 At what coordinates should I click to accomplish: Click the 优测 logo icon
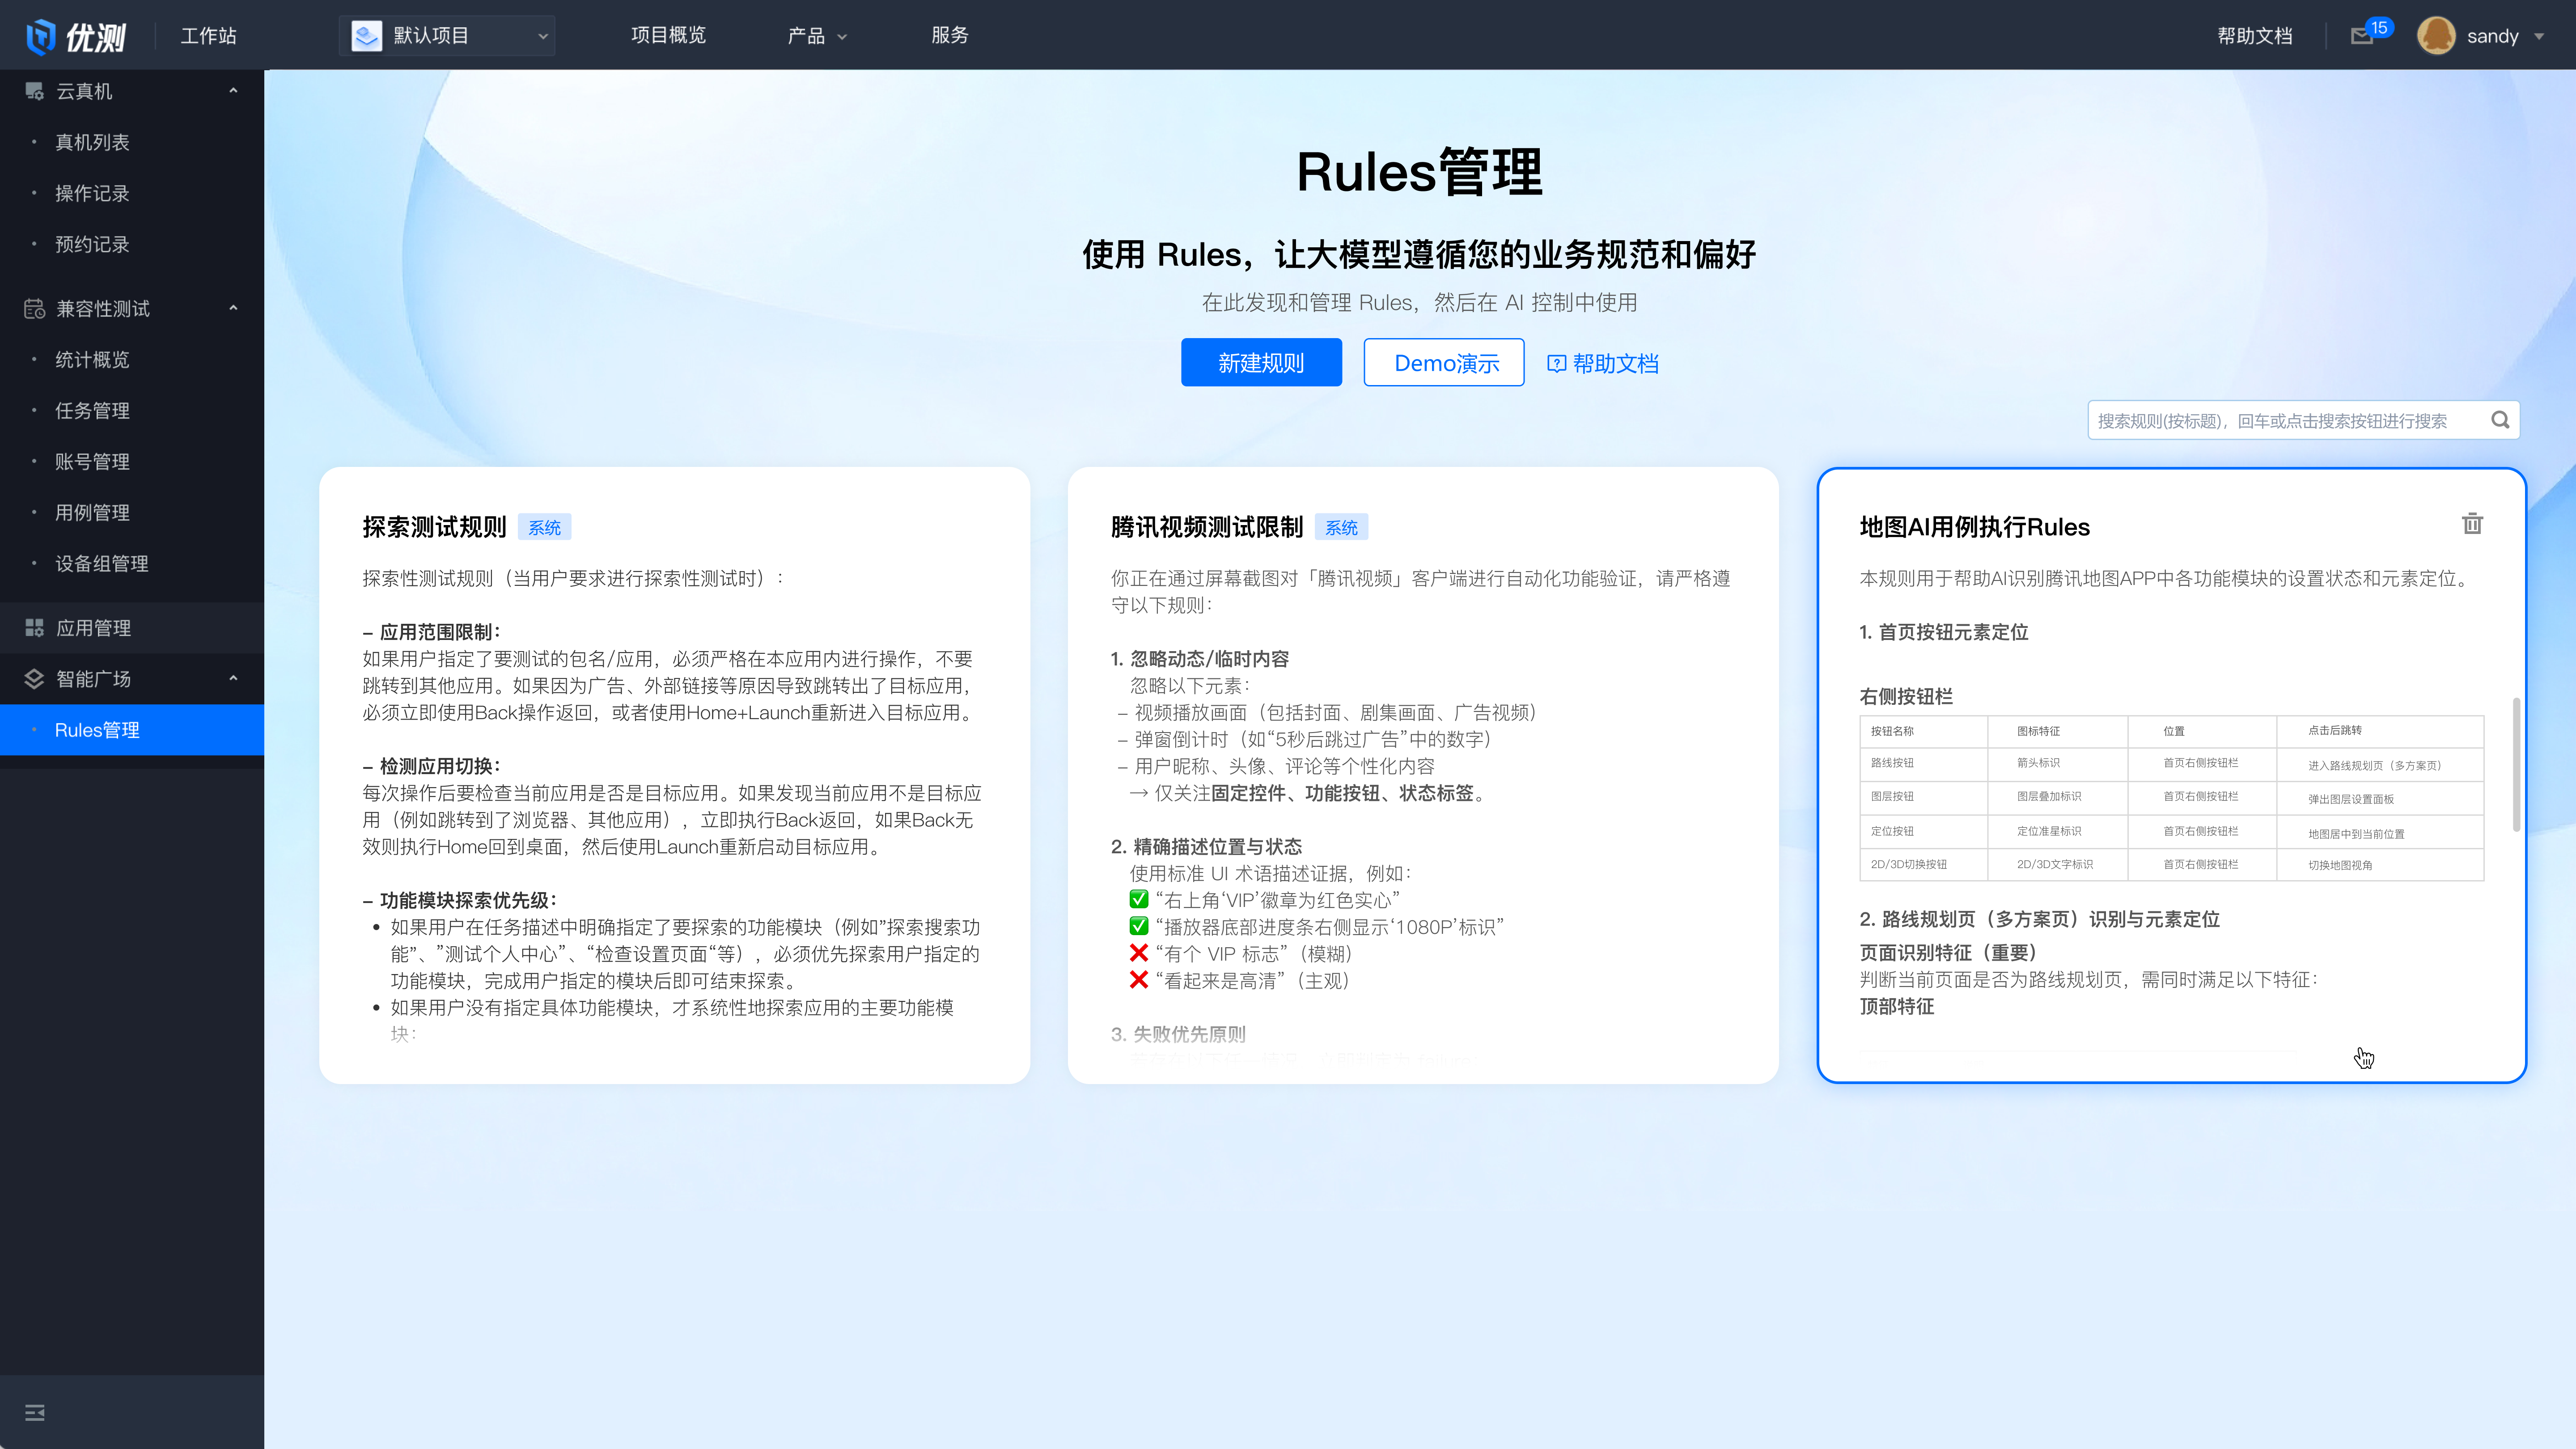(41, 36)
